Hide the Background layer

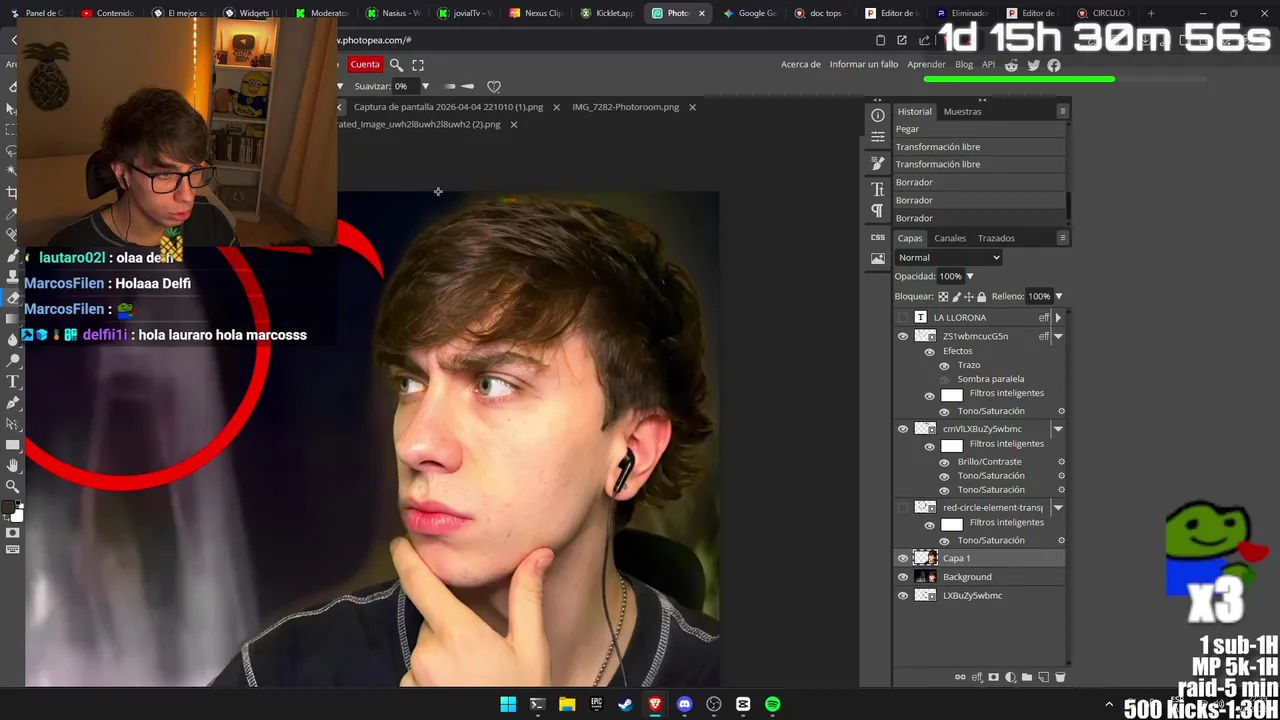pos(903,577)
